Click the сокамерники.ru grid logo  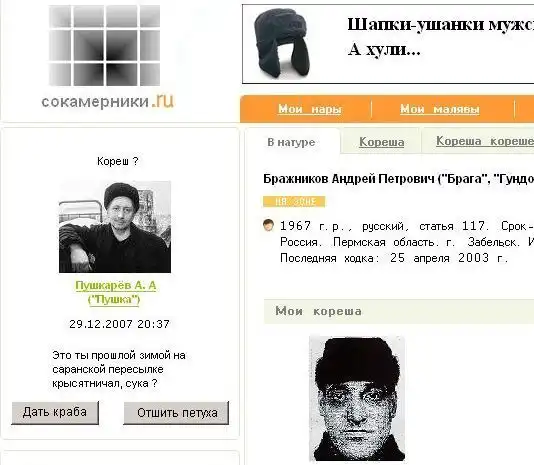tap(104, 45)
